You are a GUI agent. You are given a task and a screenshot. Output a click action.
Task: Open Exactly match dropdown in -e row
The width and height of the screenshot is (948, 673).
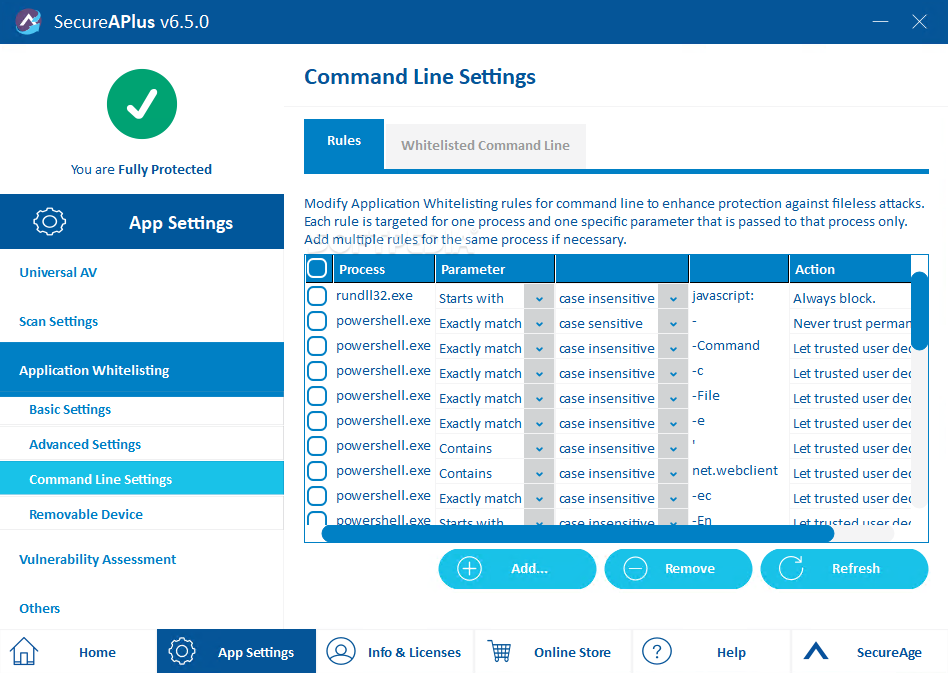pos(539,424)
